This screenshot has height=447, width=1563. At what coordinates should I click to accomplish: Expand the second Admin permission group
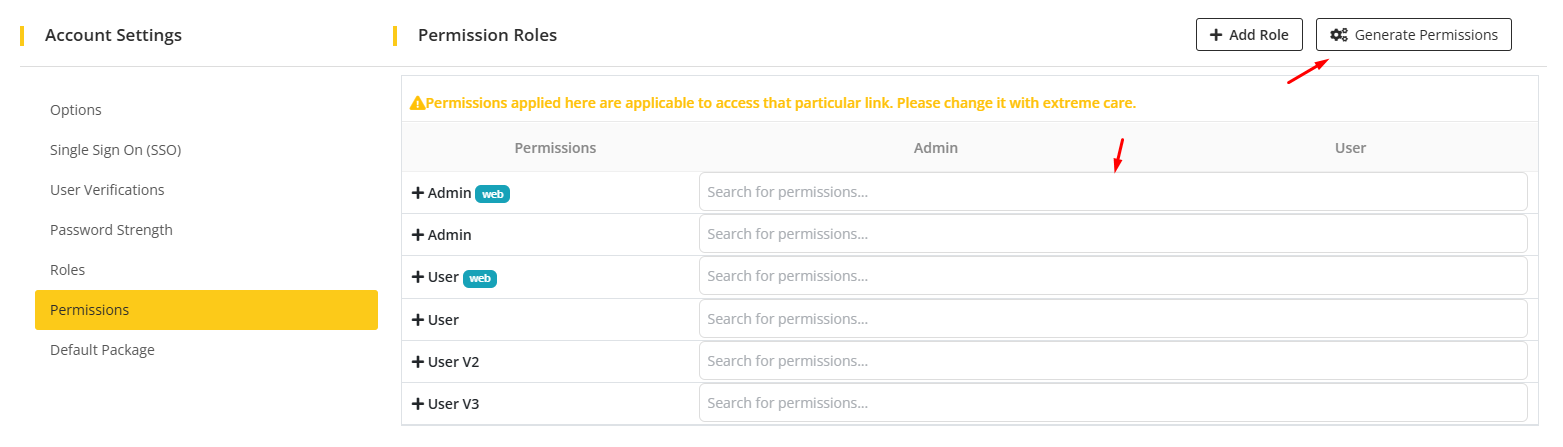click(x=418, y=235)
